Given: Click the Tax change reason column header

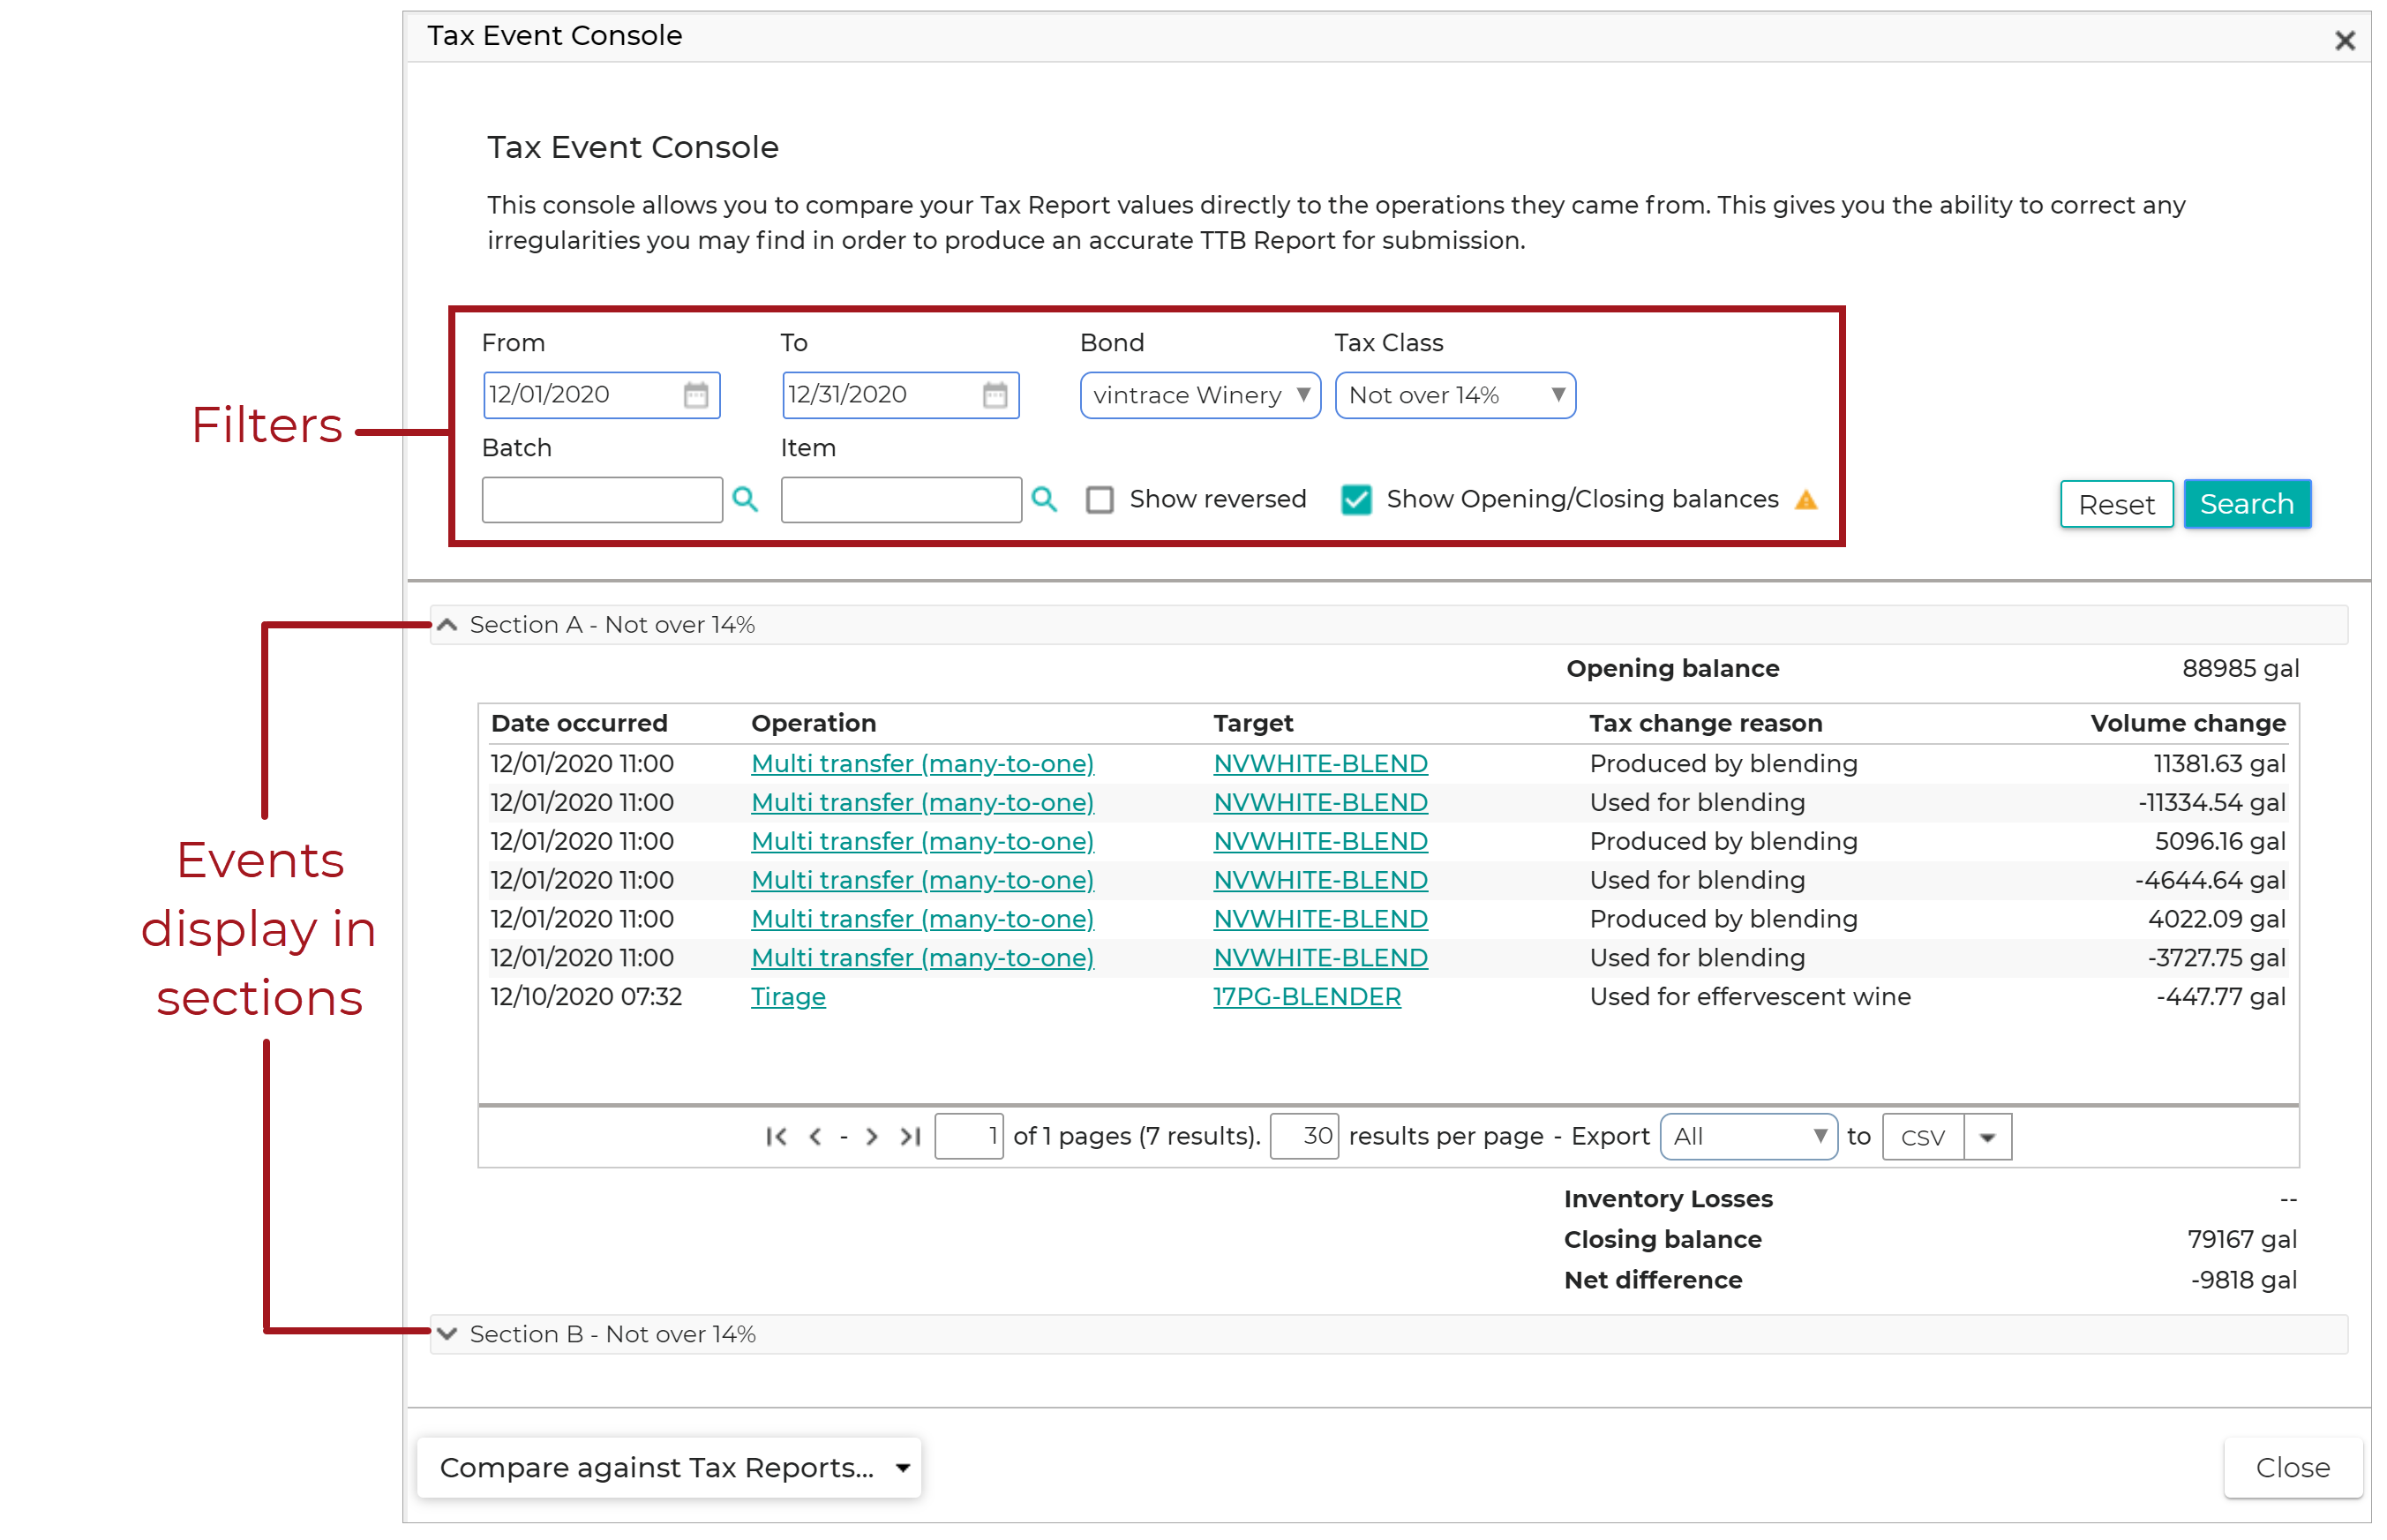Looking at the screenshot, I should pos(1705,724).
